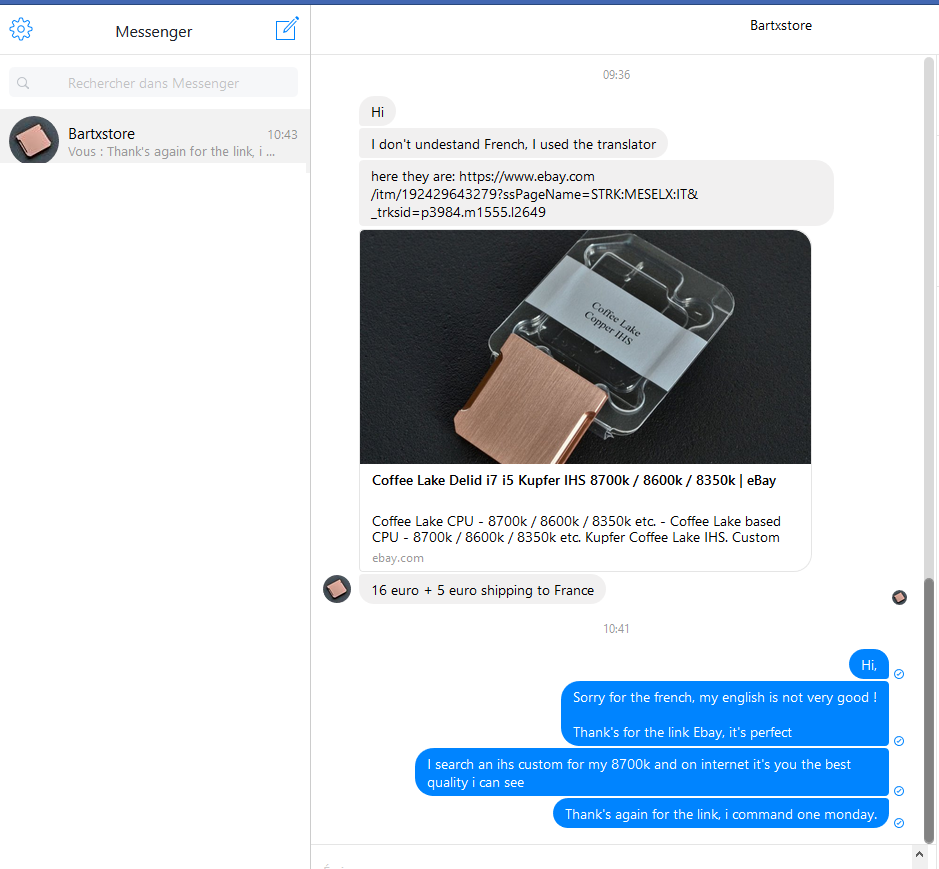Open the Coffee Lake copper IHS preview image
Screen dimensions: 939x869
(x=585, y=347)
